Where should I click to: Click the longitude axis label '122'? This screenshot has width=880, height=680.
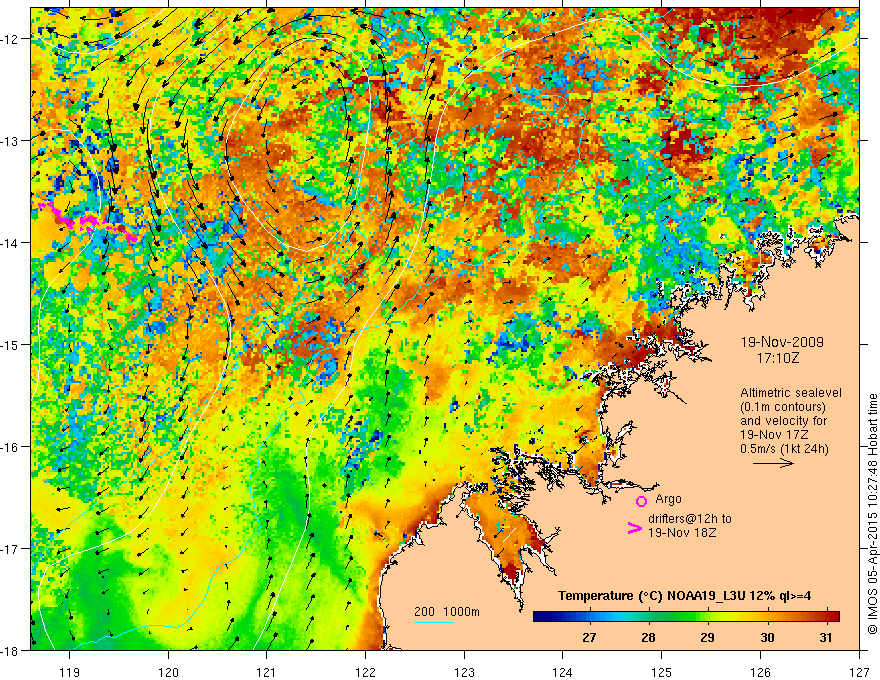365,672
